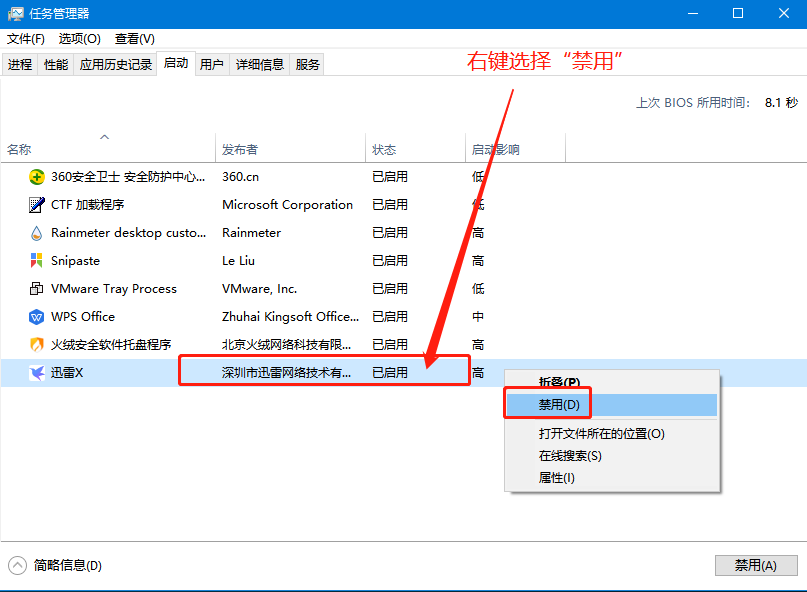
Task: Click publisher Le Liu cell
Action: pyautogui.click(x=238, y=260)
